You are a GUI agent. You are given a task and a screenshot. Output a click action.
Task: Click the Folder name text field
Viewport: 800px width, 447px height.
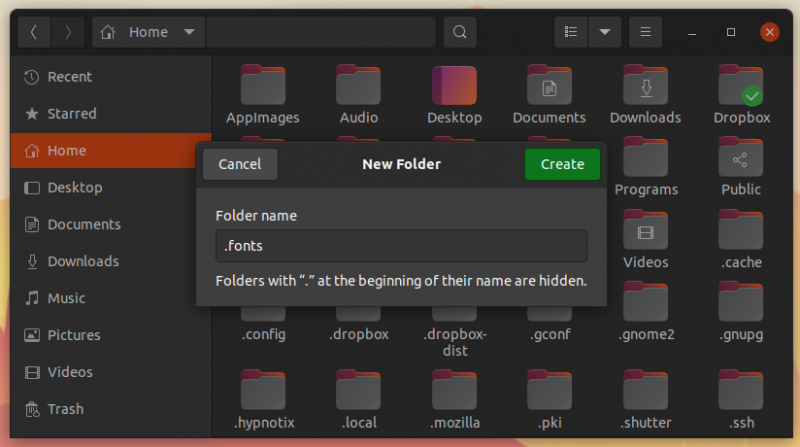(x=401, y=246)
